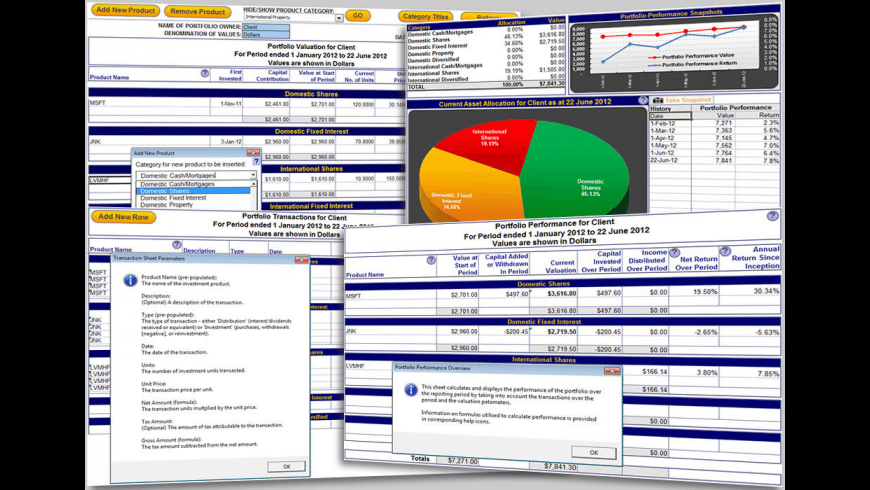Close the Add New Product dialog
870x490 pixels.
pyautogui.click(x=253, y=153)
